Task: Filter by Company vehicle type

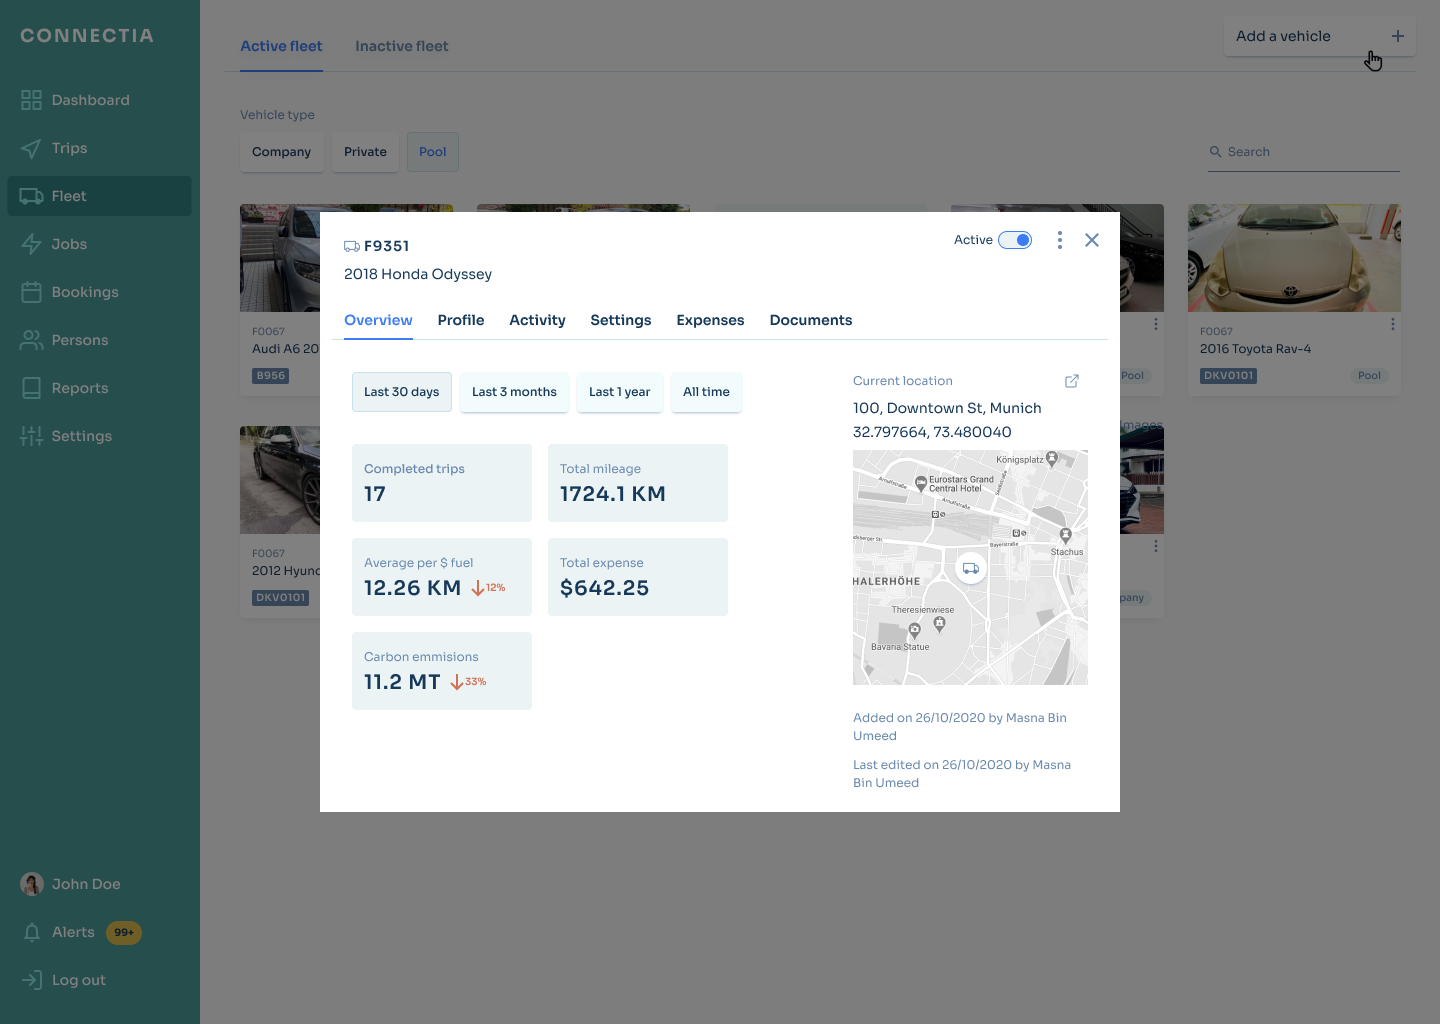Action: [x=282, y=152]
